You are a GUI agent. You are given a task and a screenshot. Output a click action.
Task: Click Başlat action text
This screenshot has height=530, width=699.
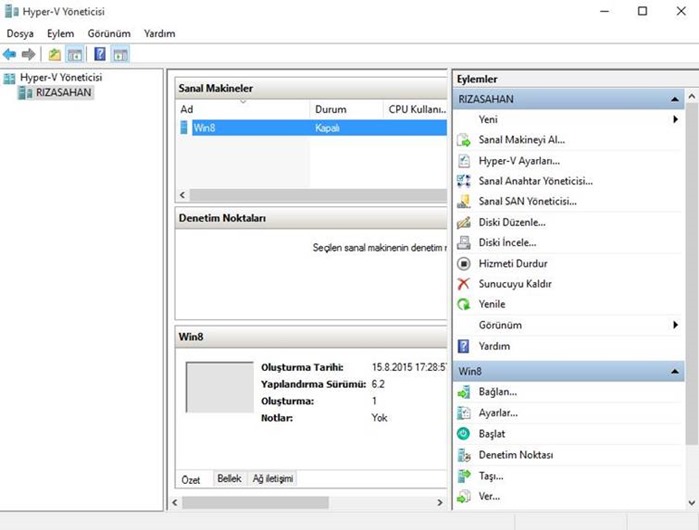[492, 434]
